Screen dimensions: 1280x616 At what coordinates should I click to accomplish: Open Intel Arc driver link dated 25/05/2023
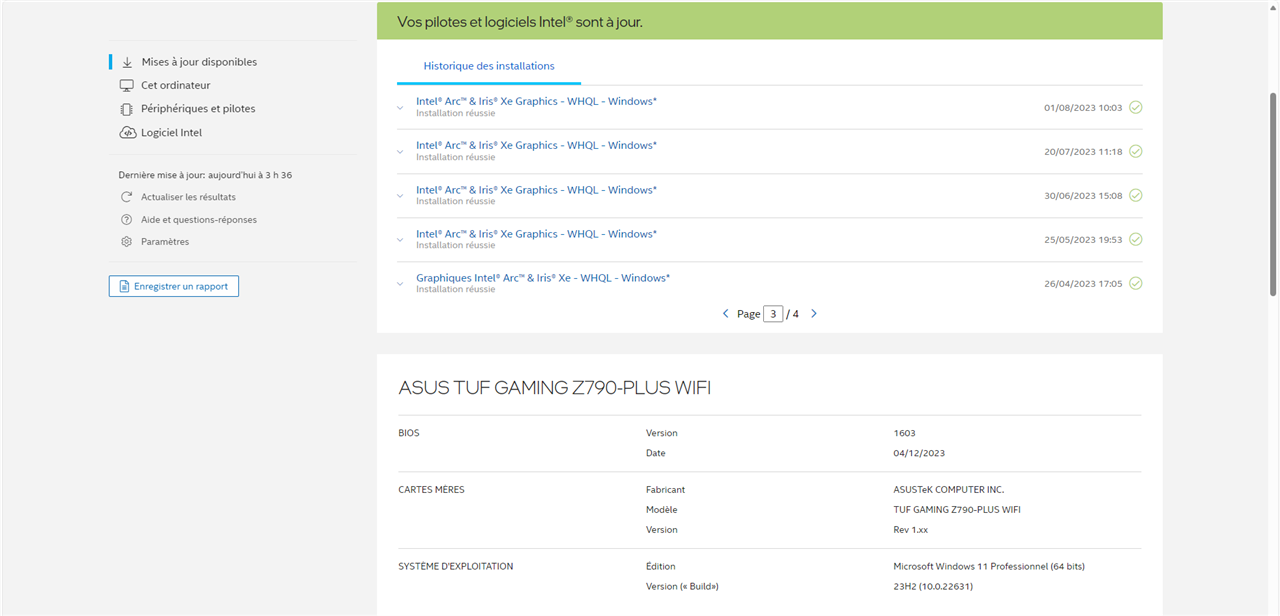point(536,234)
